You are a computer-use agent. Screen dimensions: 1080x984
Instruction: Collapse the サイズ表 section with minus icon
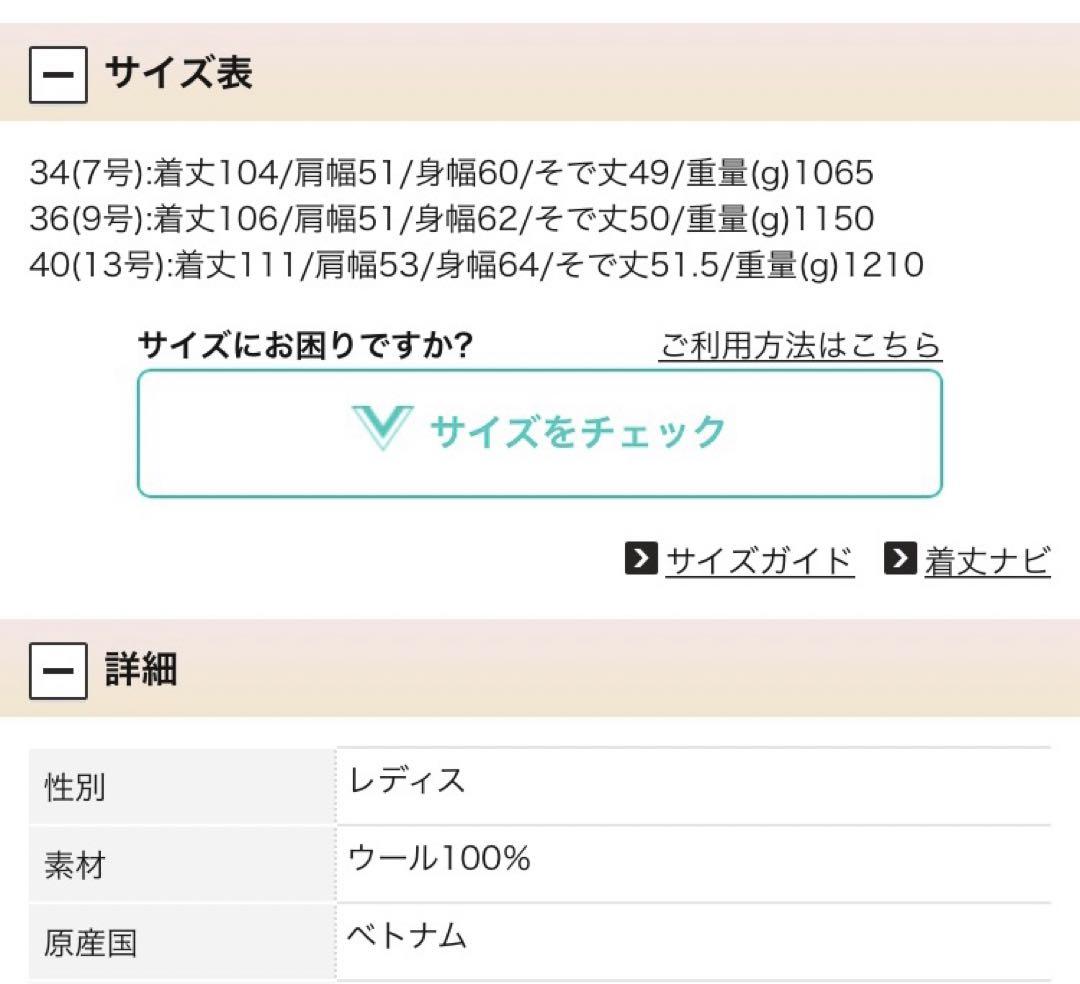click(x=58, y=74)
